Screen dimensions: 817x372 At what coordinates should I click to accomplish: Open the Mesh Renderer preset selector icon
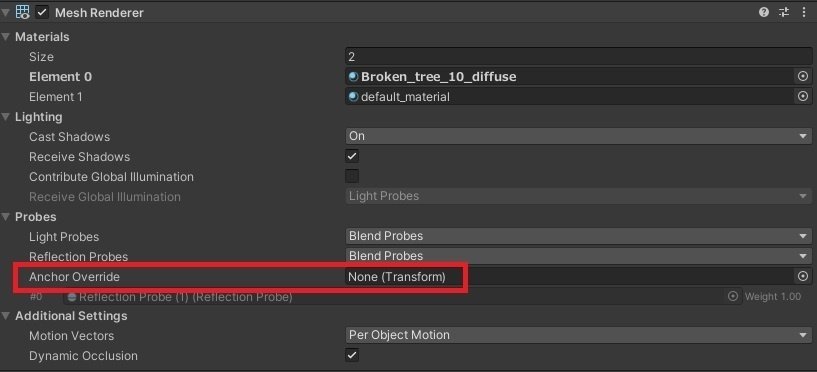pyautogui.click(x=784, y=12)
